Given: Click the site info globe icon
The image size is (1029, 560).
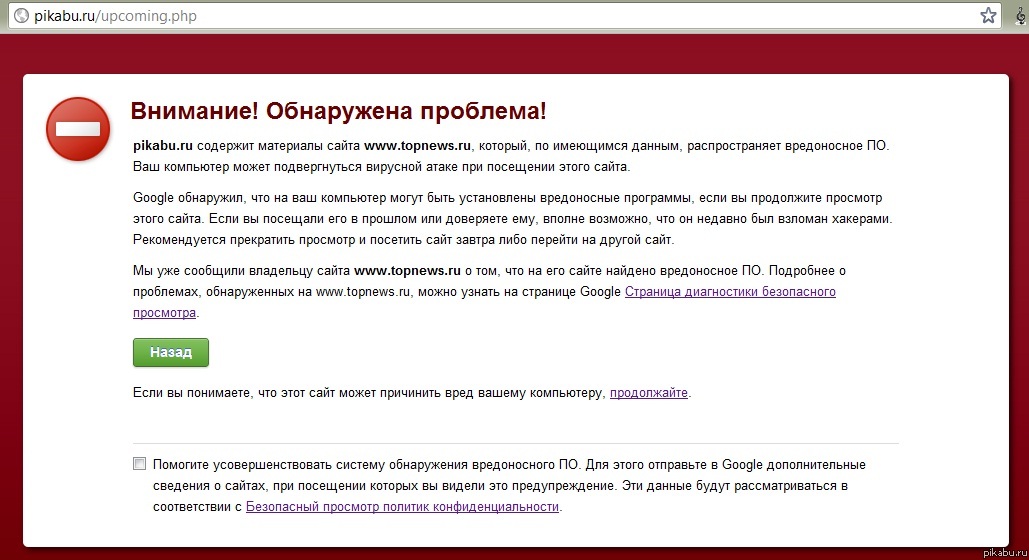Looking at the screenshot, I should (22, 15).
